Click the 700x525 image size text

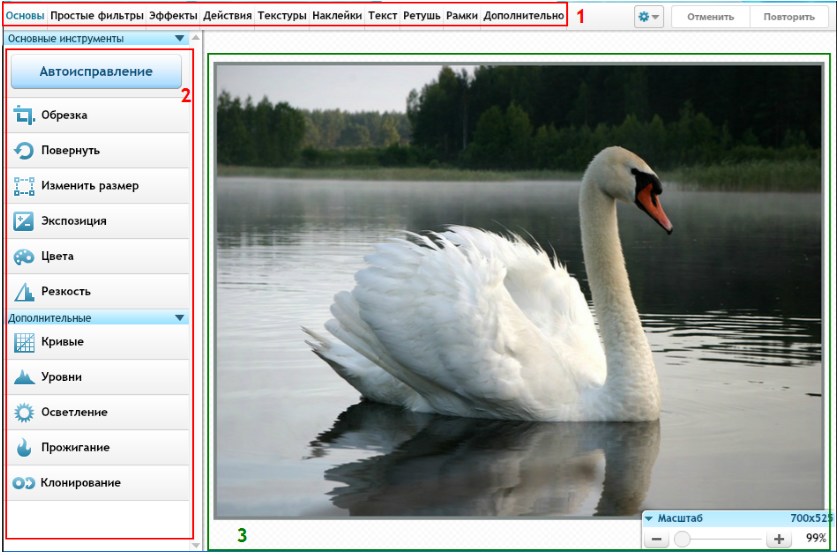click(812, 518)
